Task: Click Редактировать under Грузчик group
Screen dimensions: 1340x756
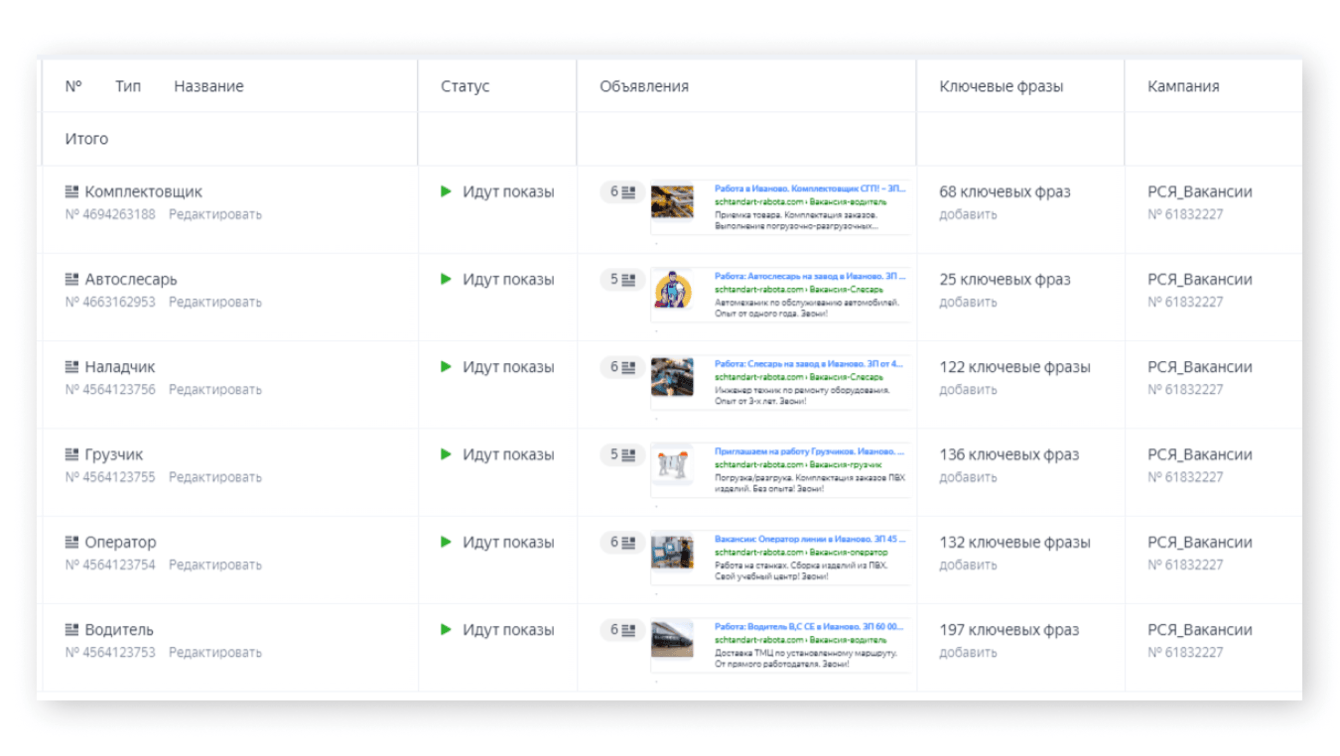Action: point(215,477)
